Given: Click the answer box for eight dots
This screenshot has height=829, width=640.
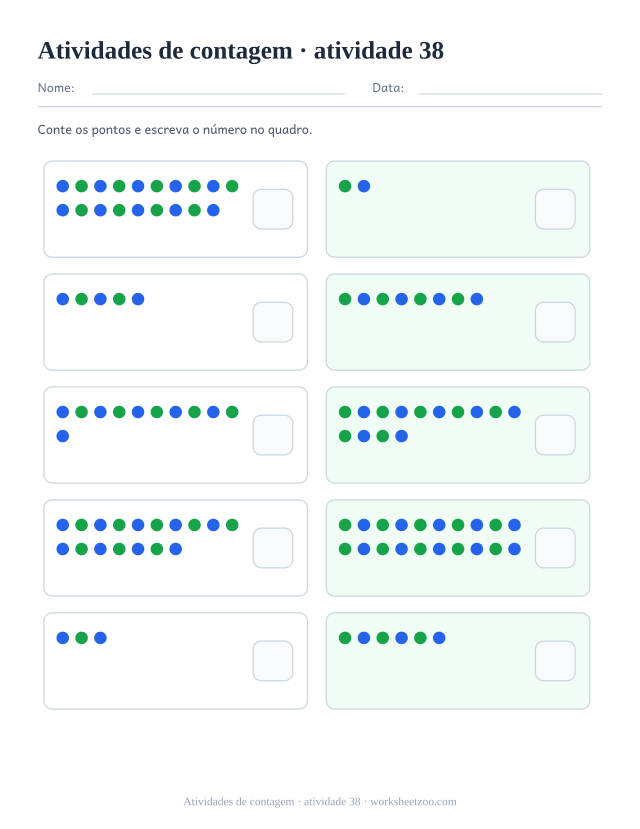Looking at the screenshot, I should pos(555,322).
